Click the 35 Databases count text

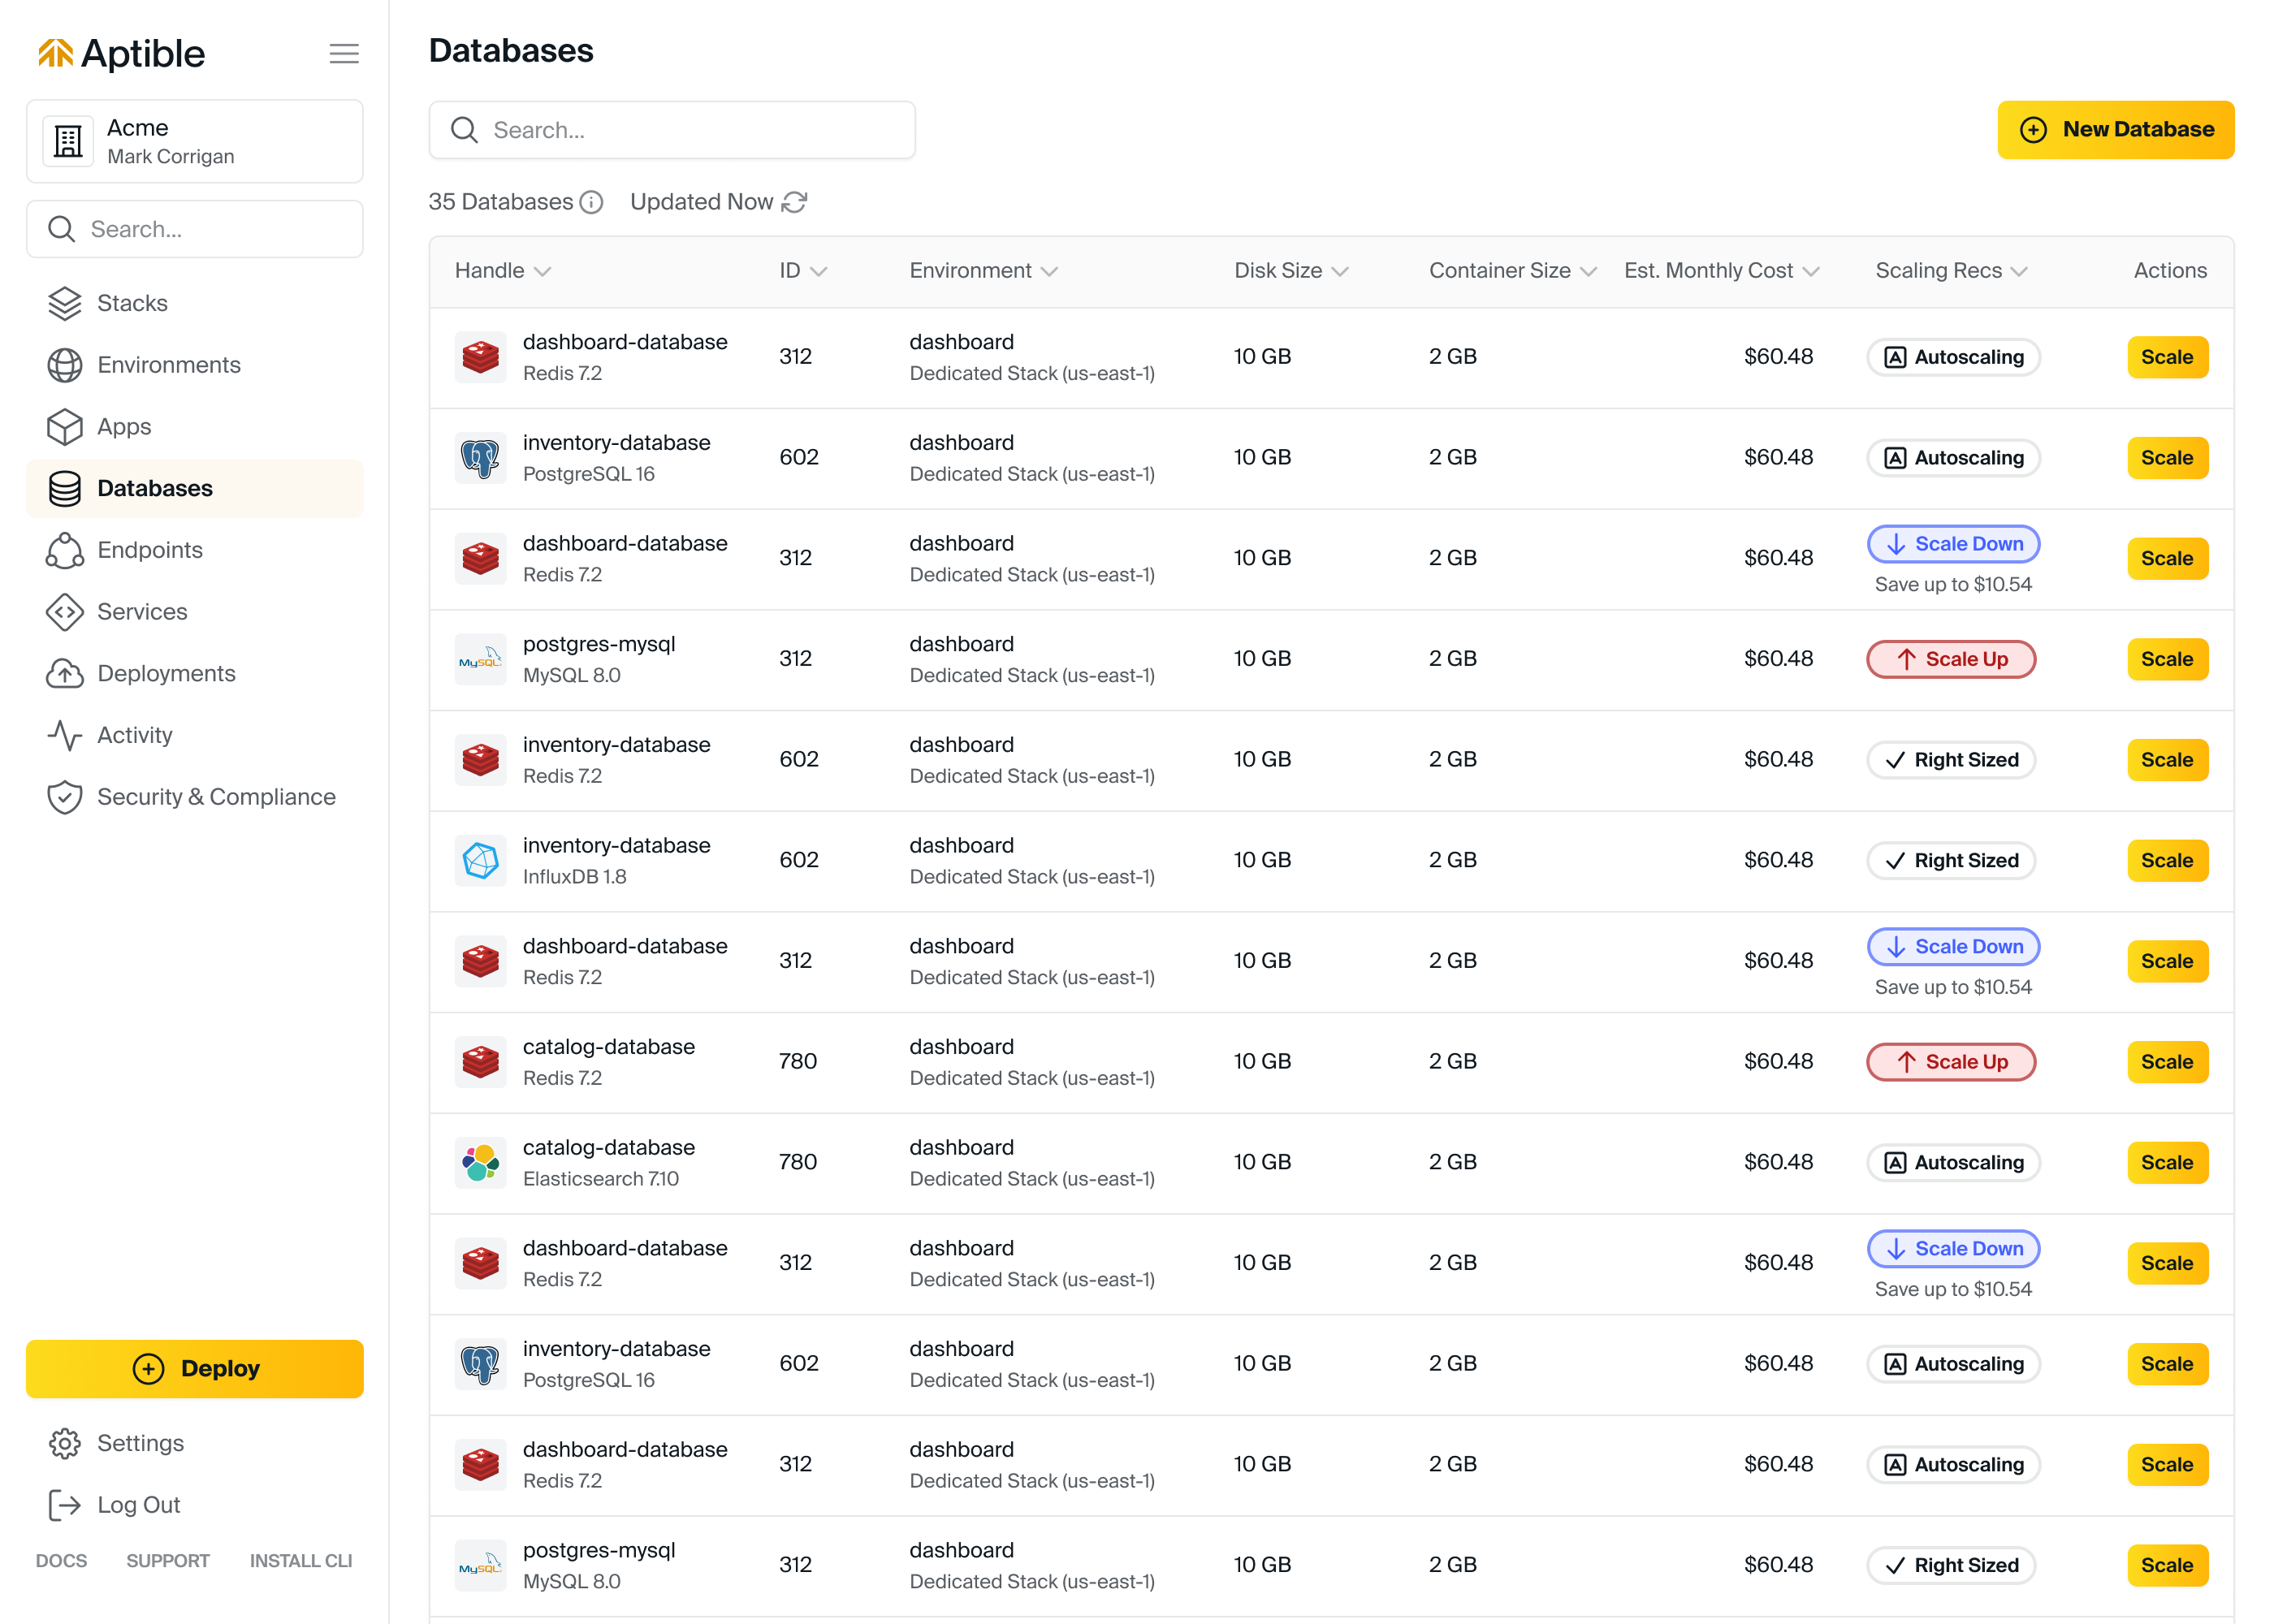(501, 203)
